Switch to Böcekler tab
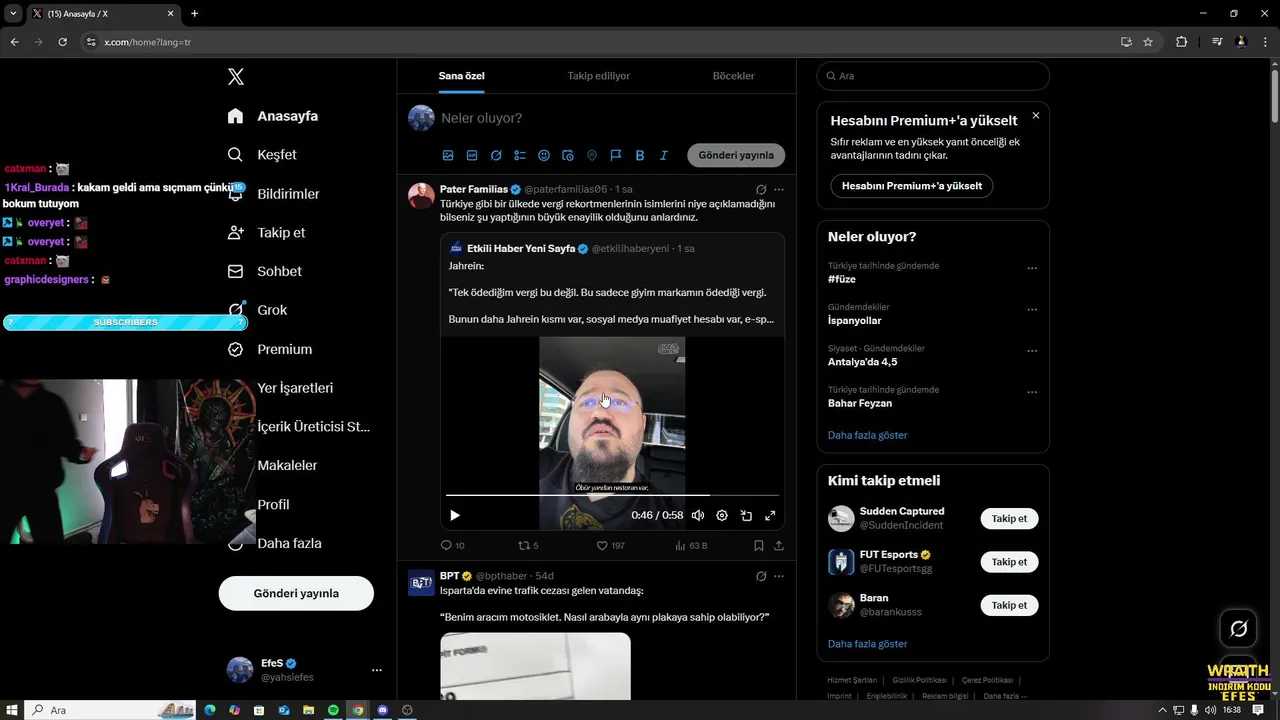 733,76
